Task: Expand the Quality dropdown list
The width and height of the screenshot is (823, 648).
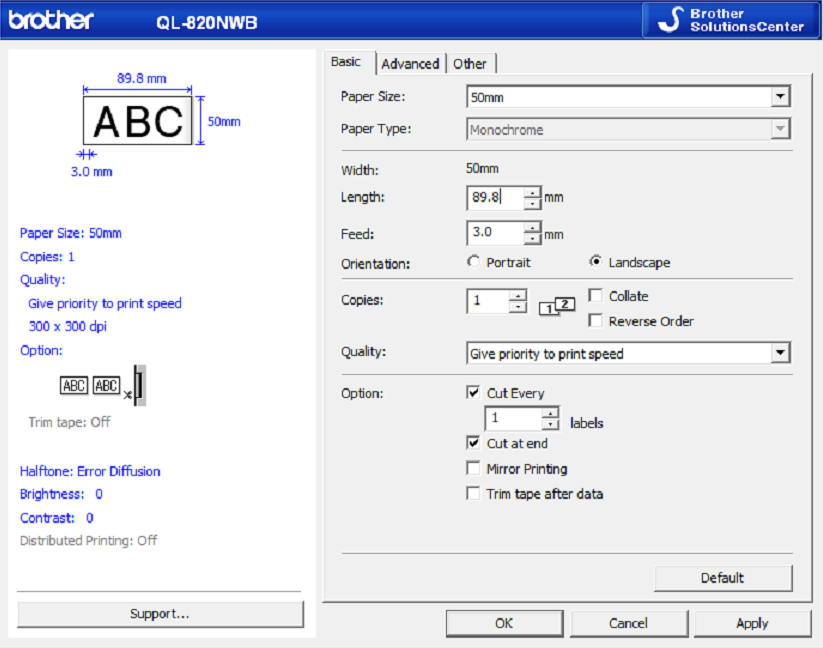Action: point(780,354)
